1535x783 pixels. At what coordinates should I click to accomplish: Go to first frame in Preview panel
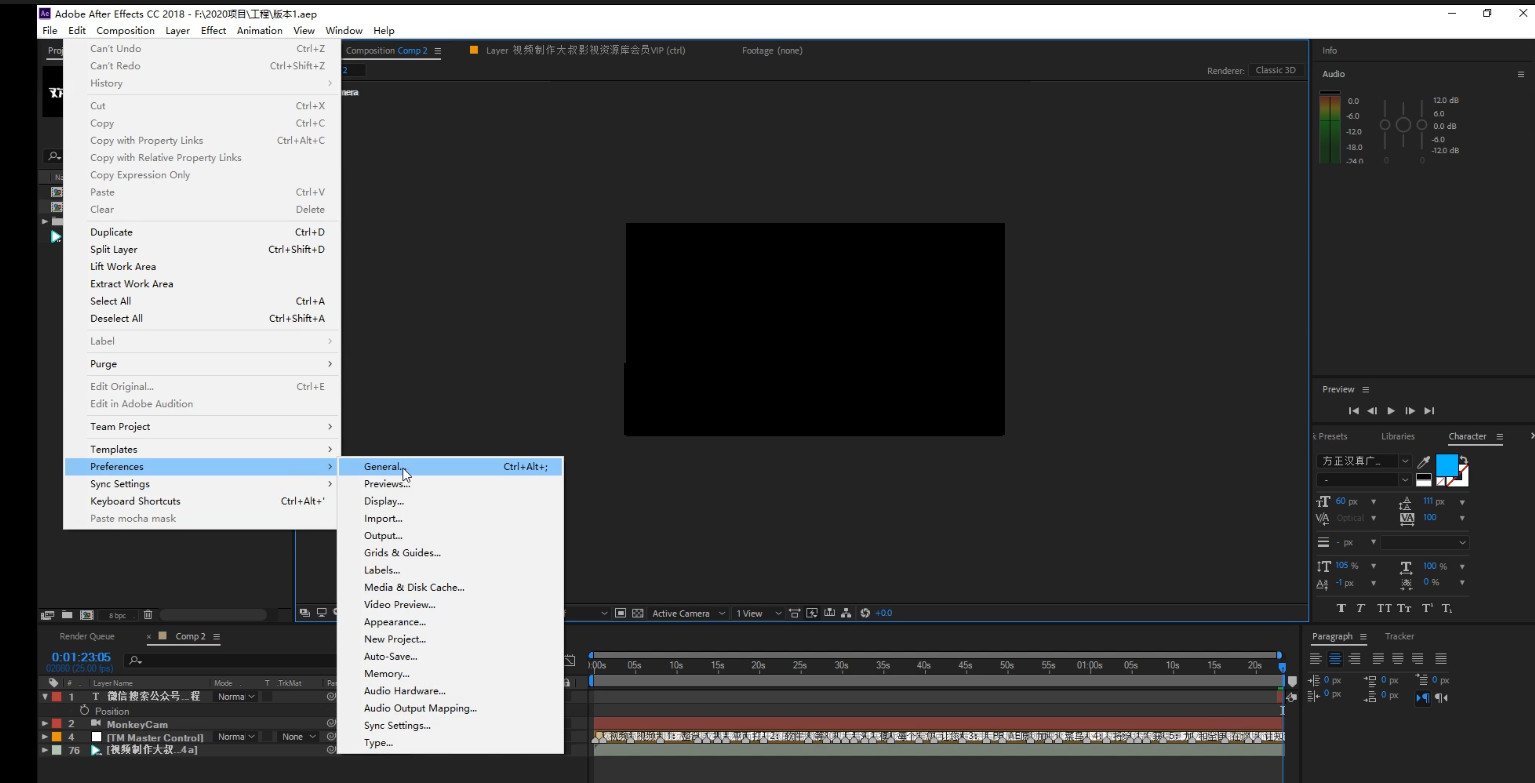coord(1354,411)
